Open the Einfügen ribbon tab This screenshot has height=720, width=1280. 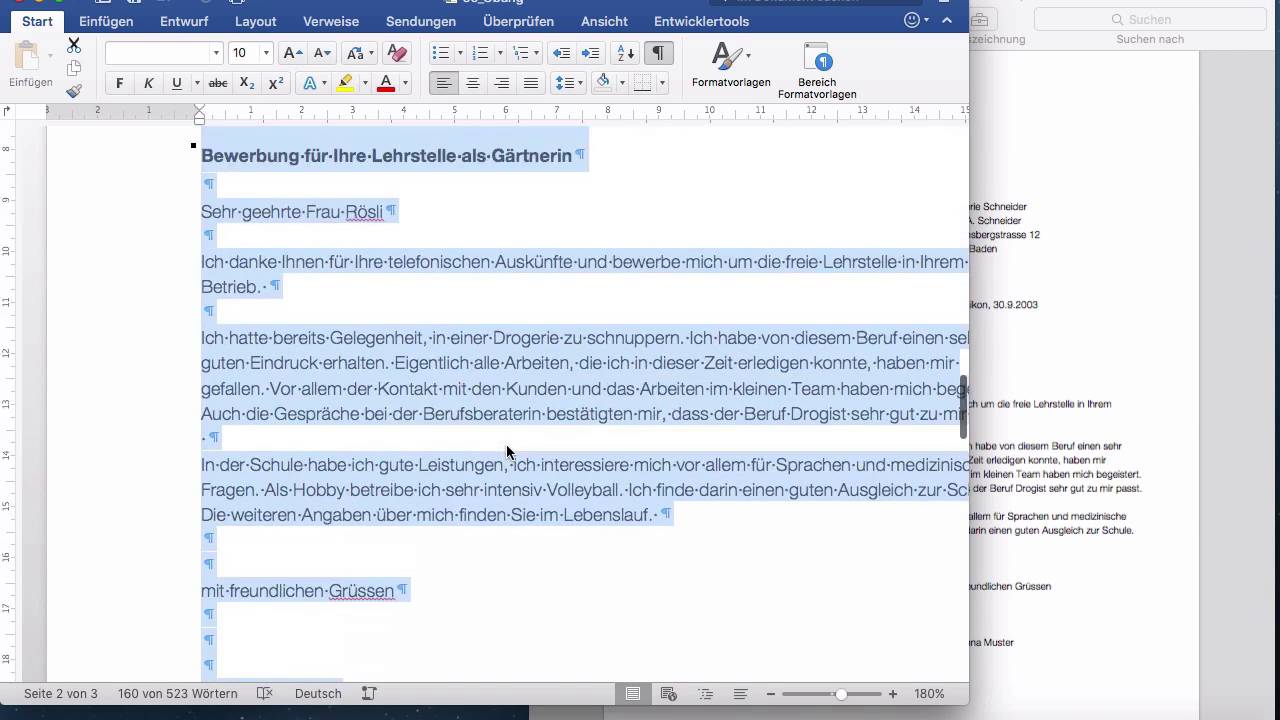point(106,21)
